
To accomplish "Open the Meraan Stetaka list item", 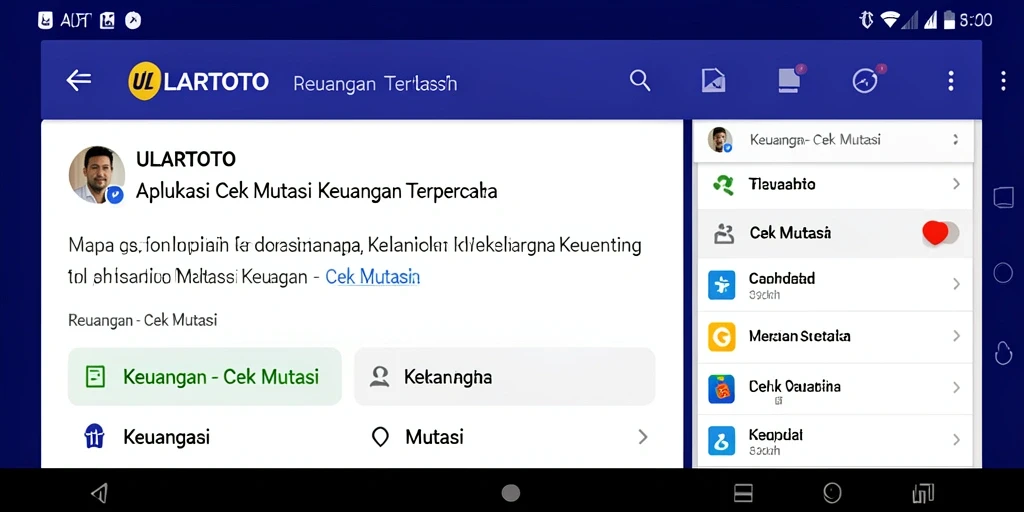I will [x=835, y=337].
